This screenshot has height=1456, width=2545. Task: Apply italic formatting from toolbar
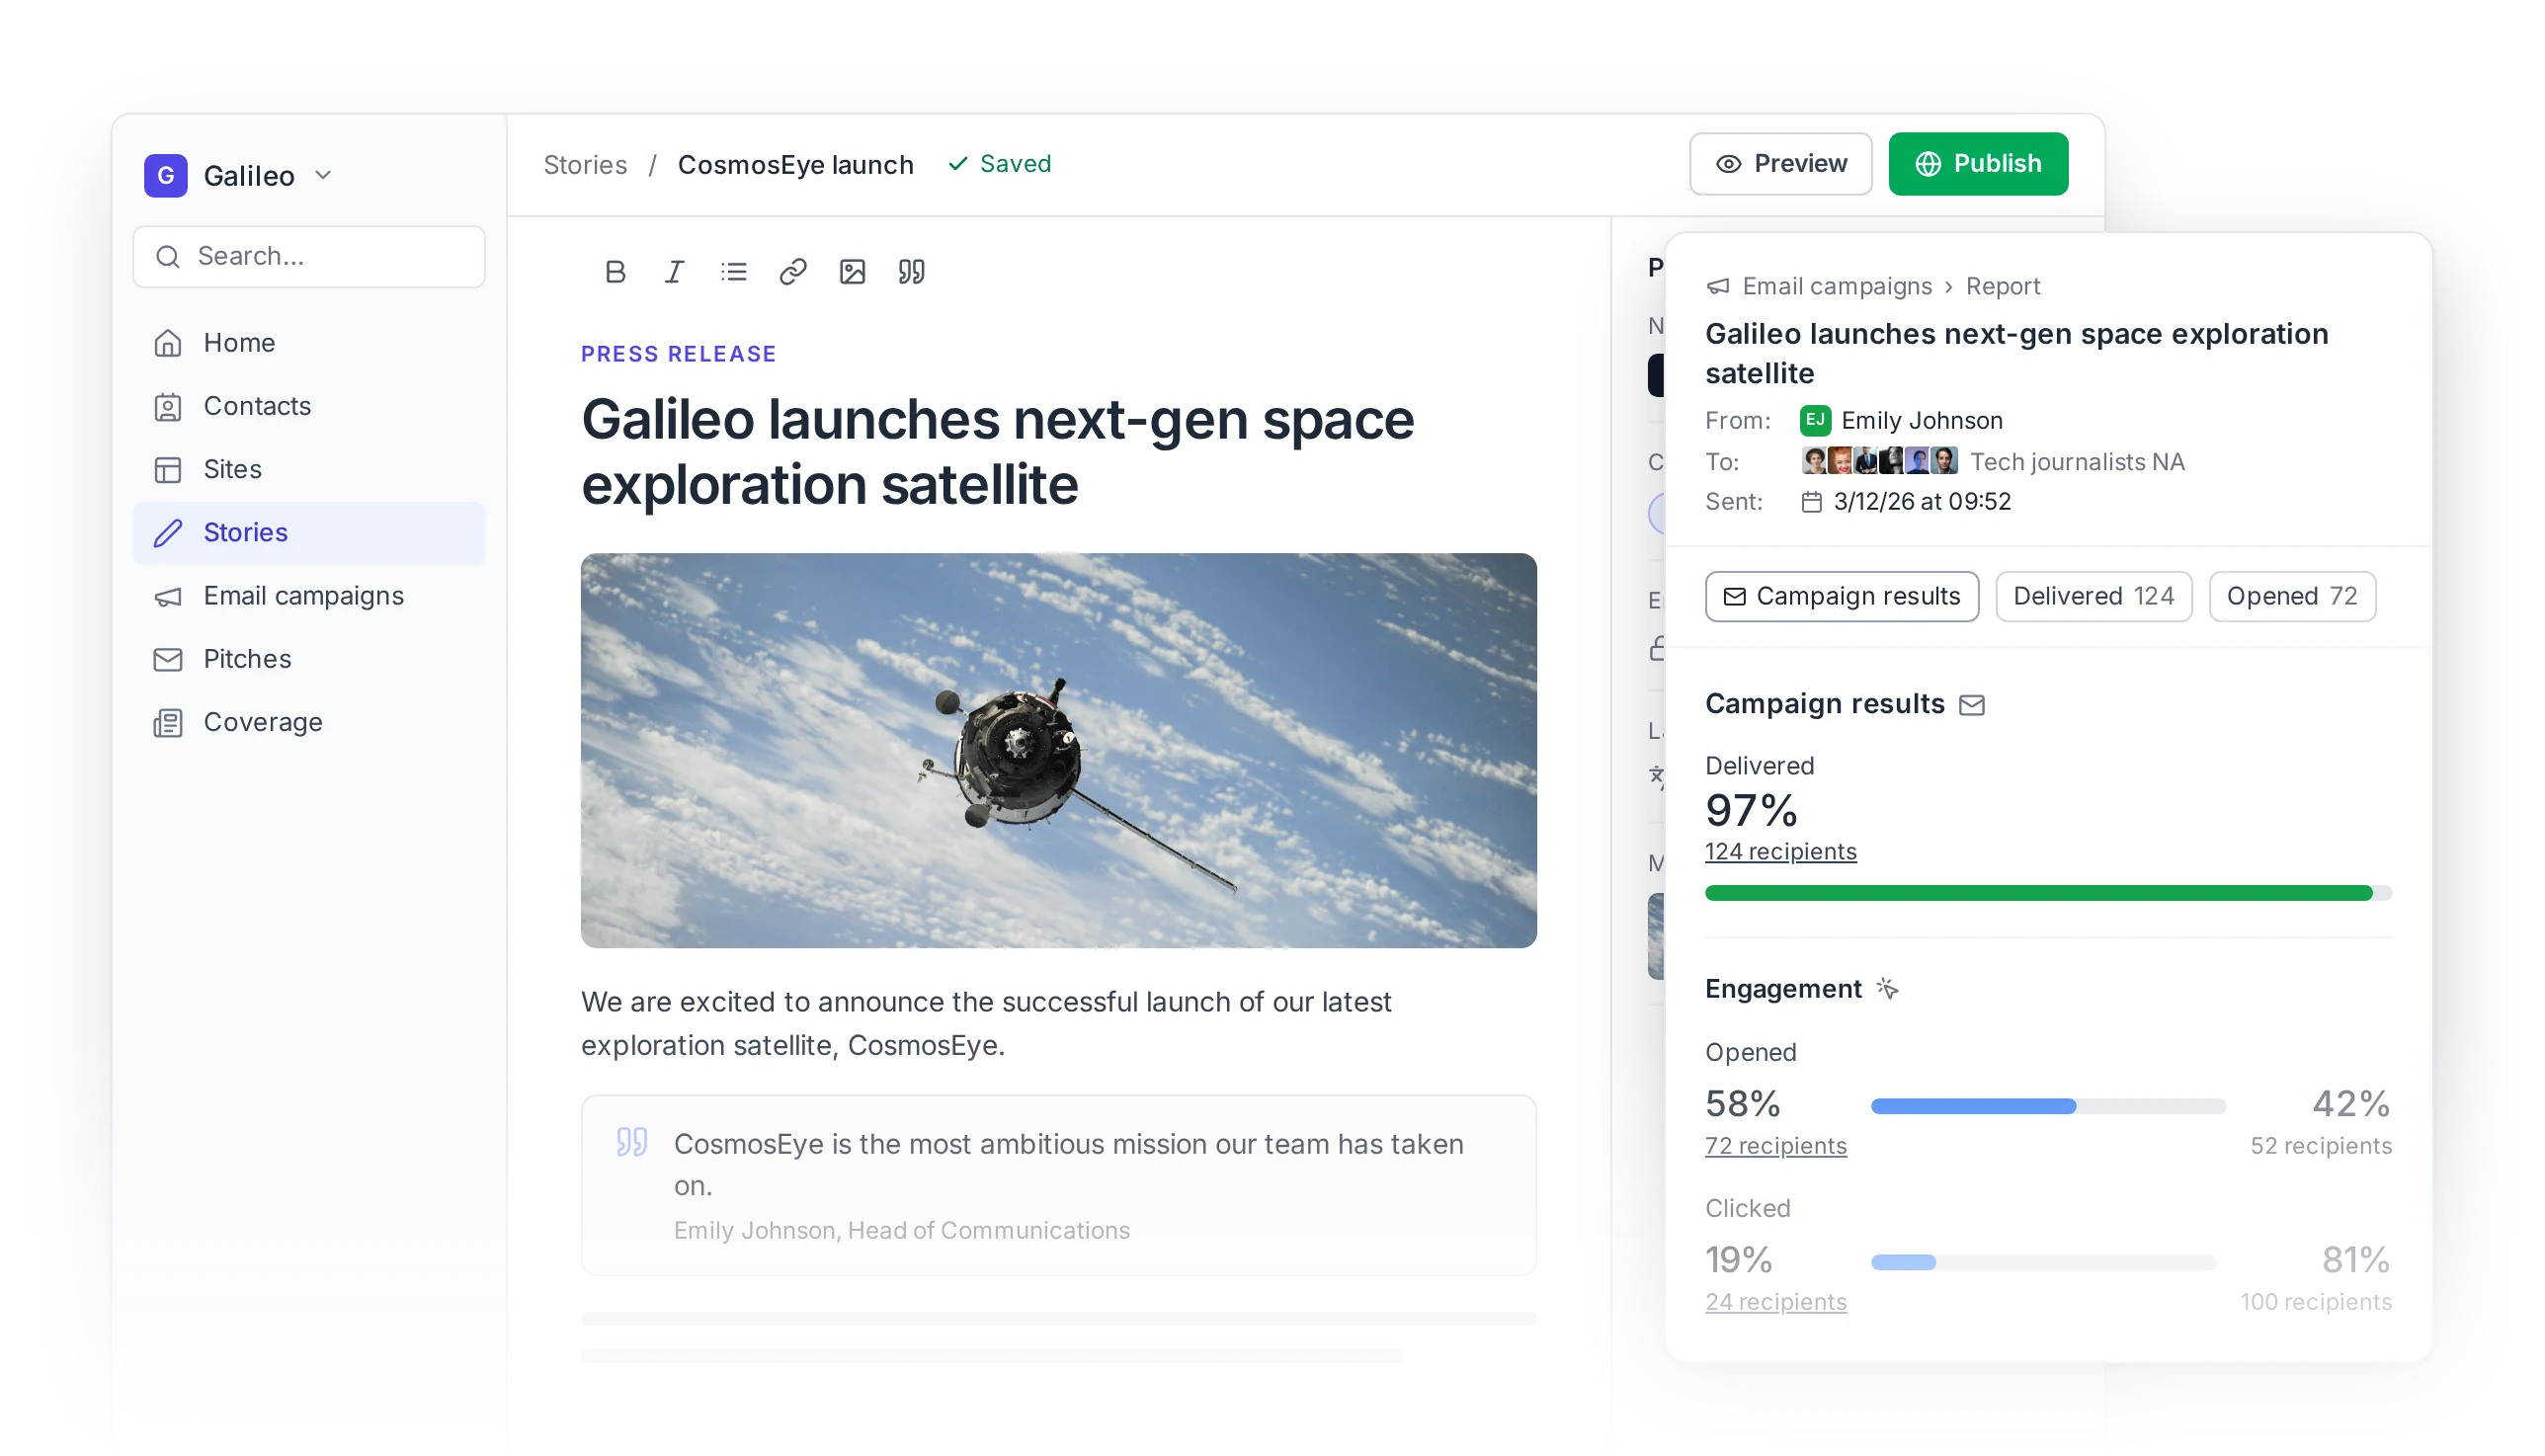674,272
